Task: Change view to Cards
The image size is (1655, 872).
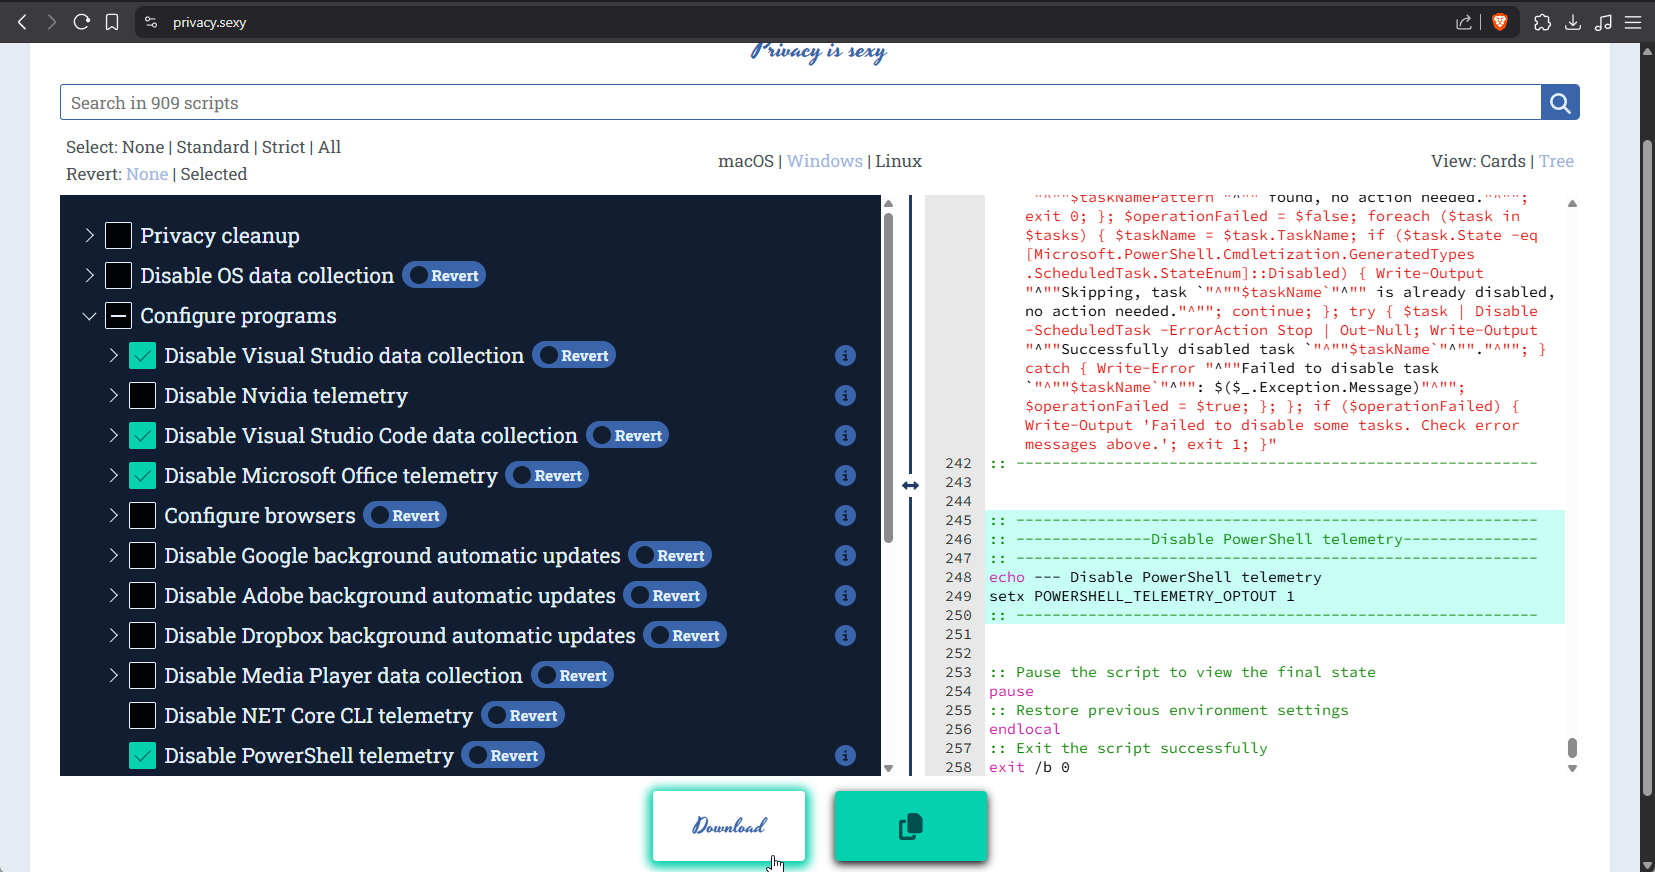Action: pos(1503,161)
